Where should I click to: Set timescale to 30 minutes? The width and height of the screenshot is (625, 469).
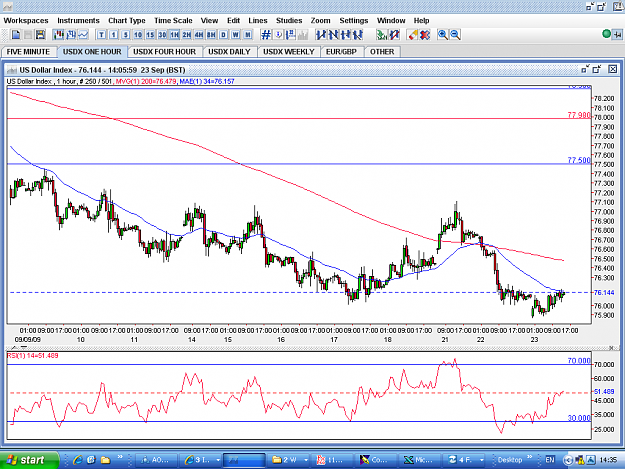(162, 35)
